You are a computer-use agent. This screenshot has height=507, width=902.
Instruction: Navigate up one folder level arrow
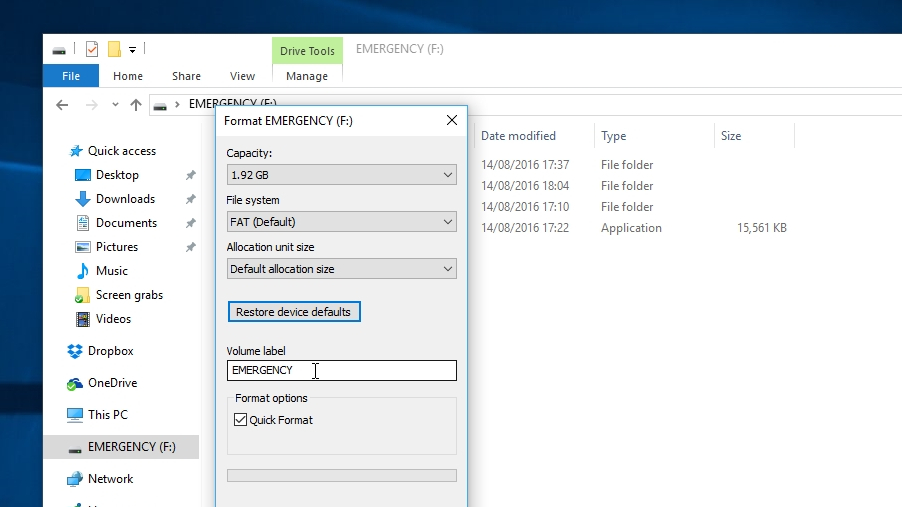pyautogui.click(x=136, y=105)
